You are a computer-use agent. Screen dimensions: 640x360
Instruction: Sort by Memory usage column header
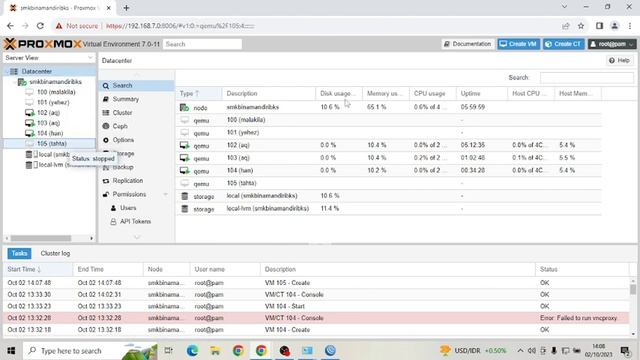point(386,93)
